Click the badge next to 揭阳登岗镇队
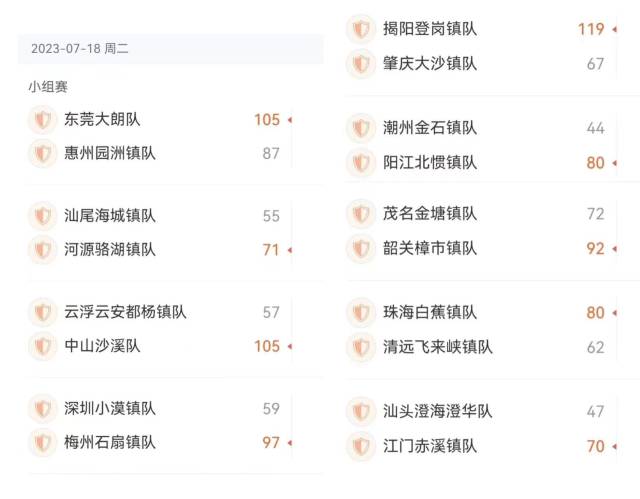This screenshot has height=499, width=640. tap(361, 29)
